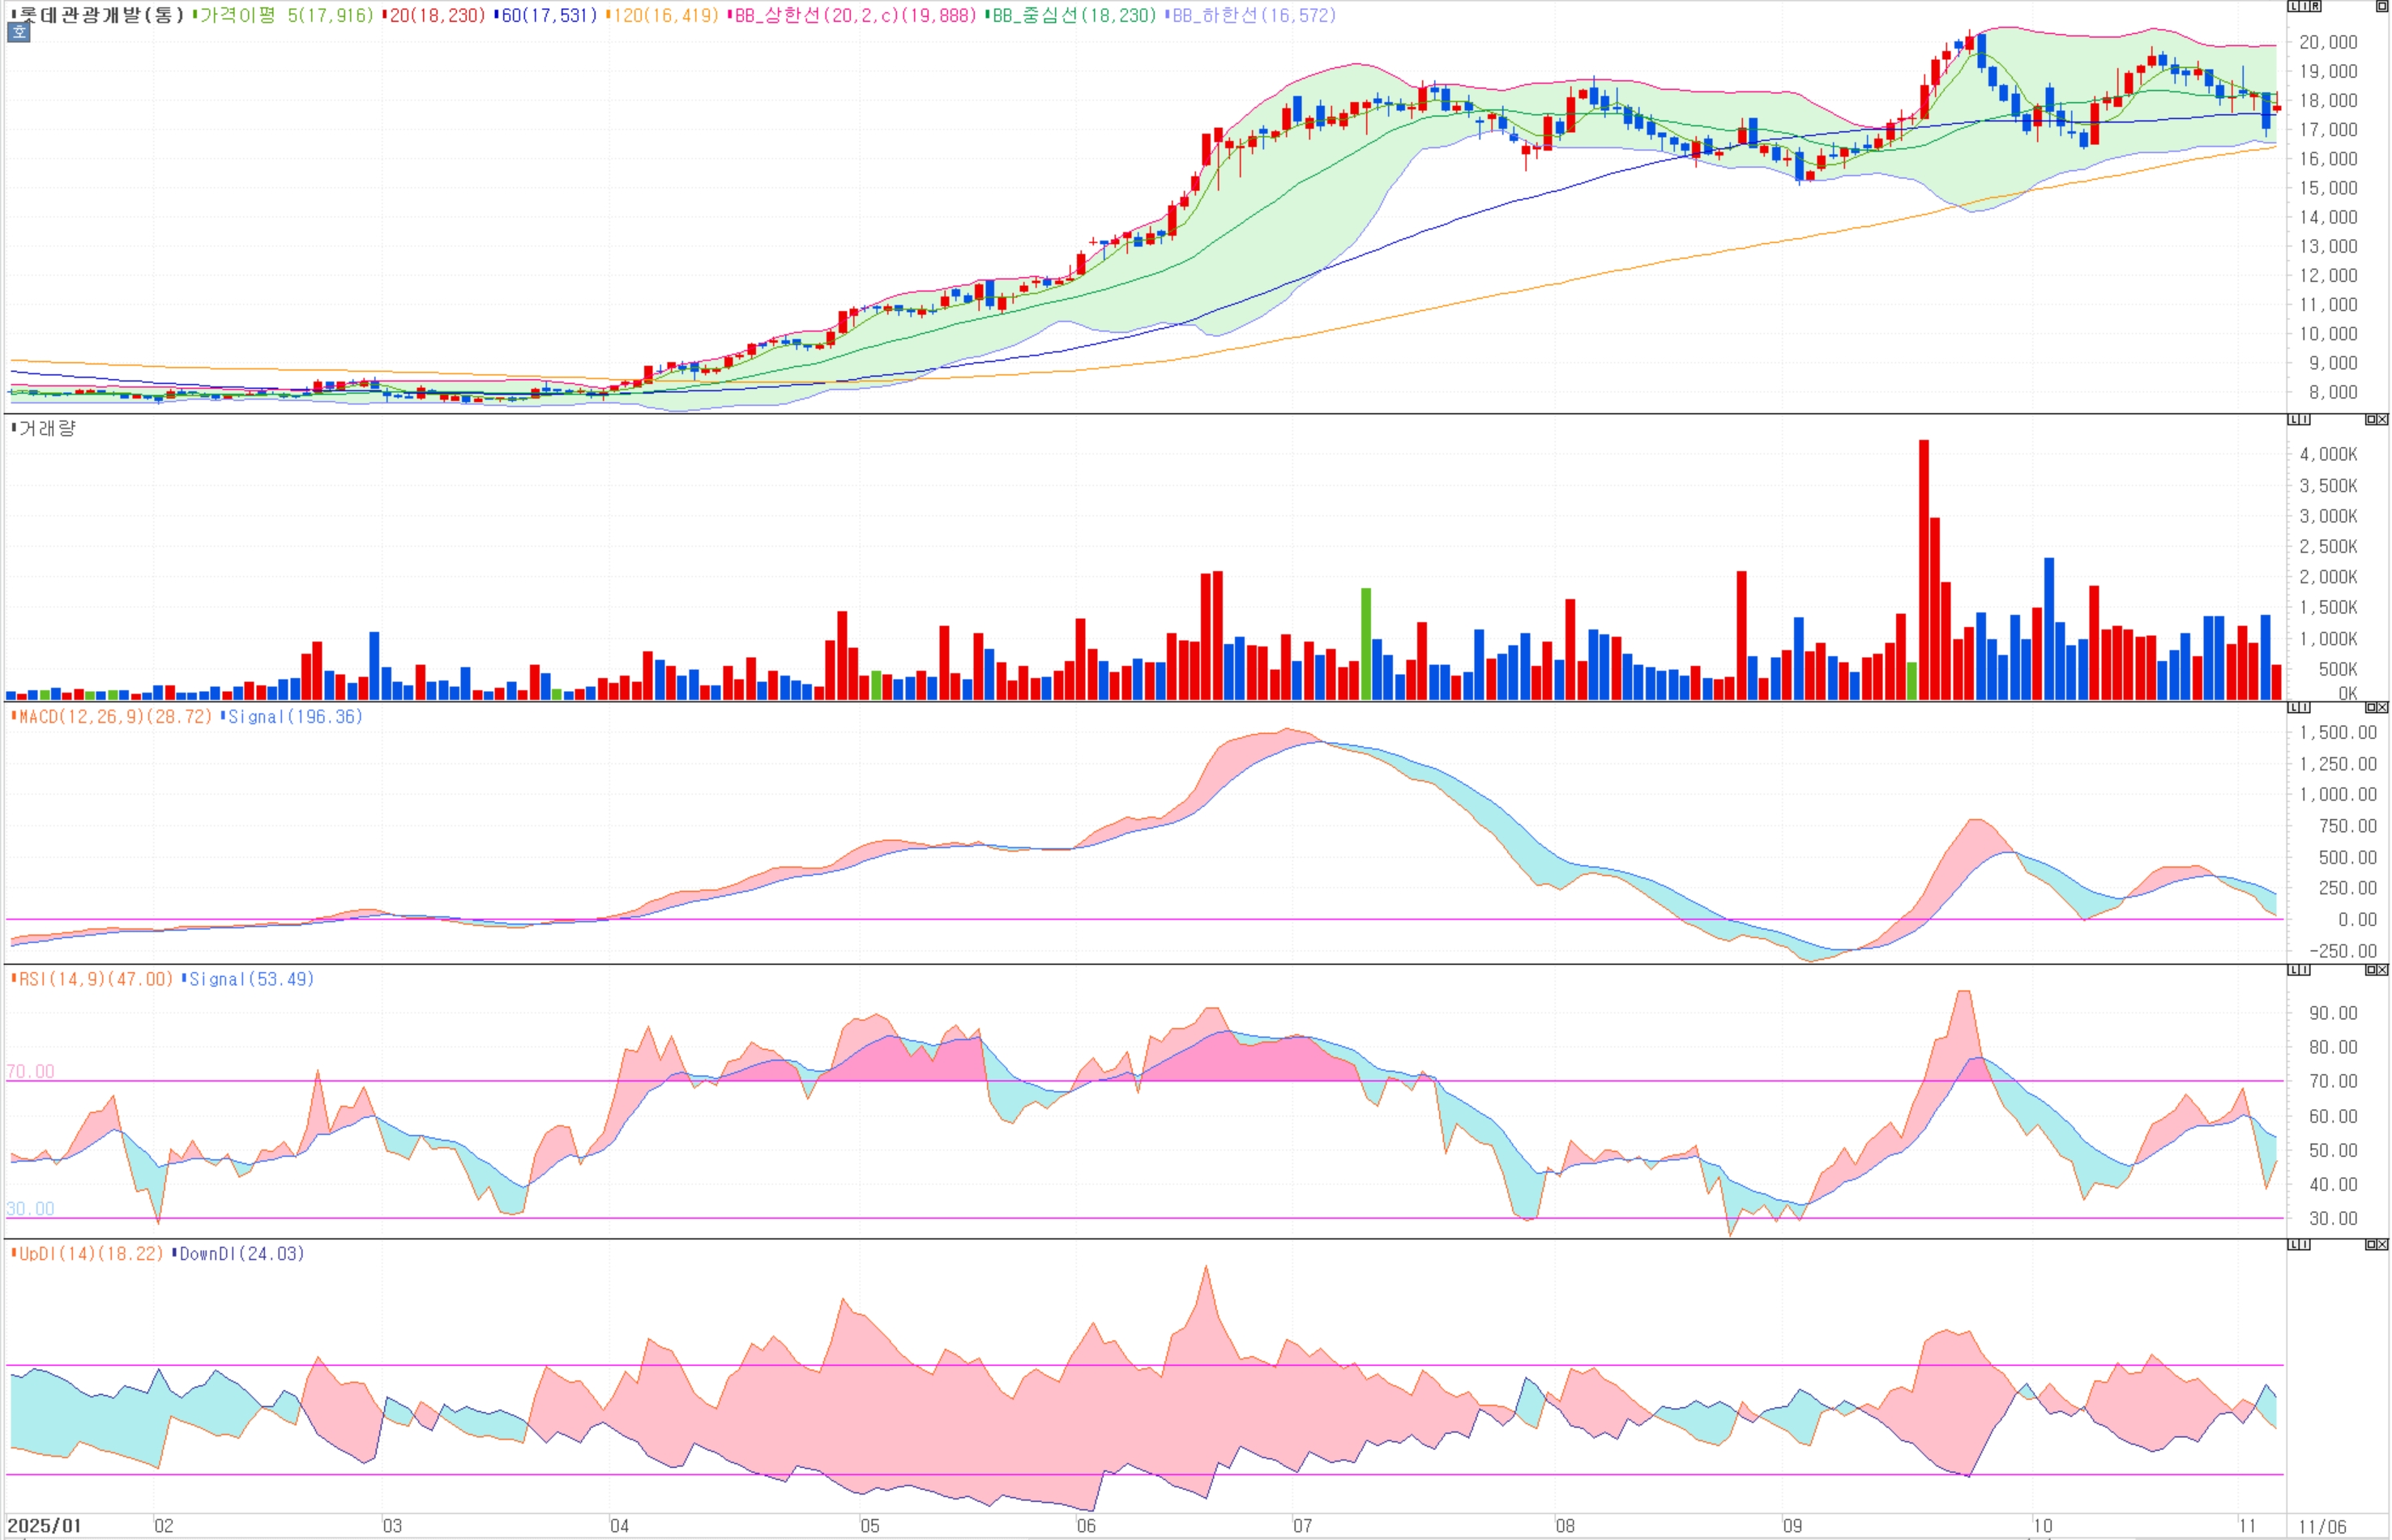Close the UpDI/DownDI indicator panel
Image resolution: width=2392 pixels, height=1540 pixels.
pos(2382,1245)
